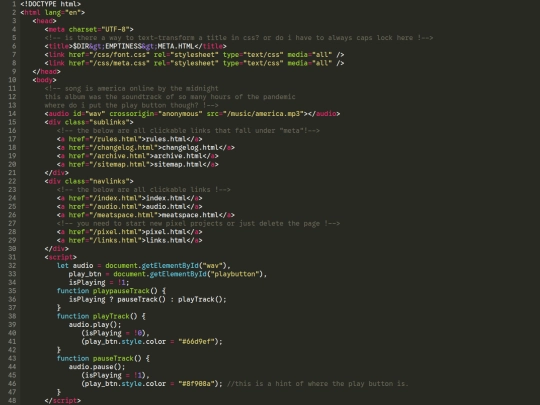Click the comment "song is america online by the midnight"
Viewport: 540px width, 405px height.
[x=131, y=89]
